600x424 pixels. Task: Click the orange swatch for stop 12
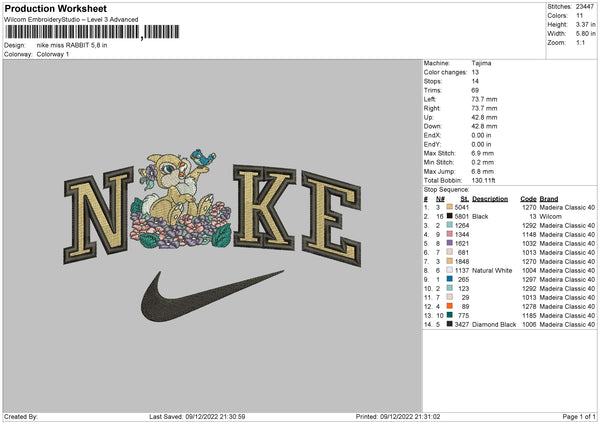450,307
